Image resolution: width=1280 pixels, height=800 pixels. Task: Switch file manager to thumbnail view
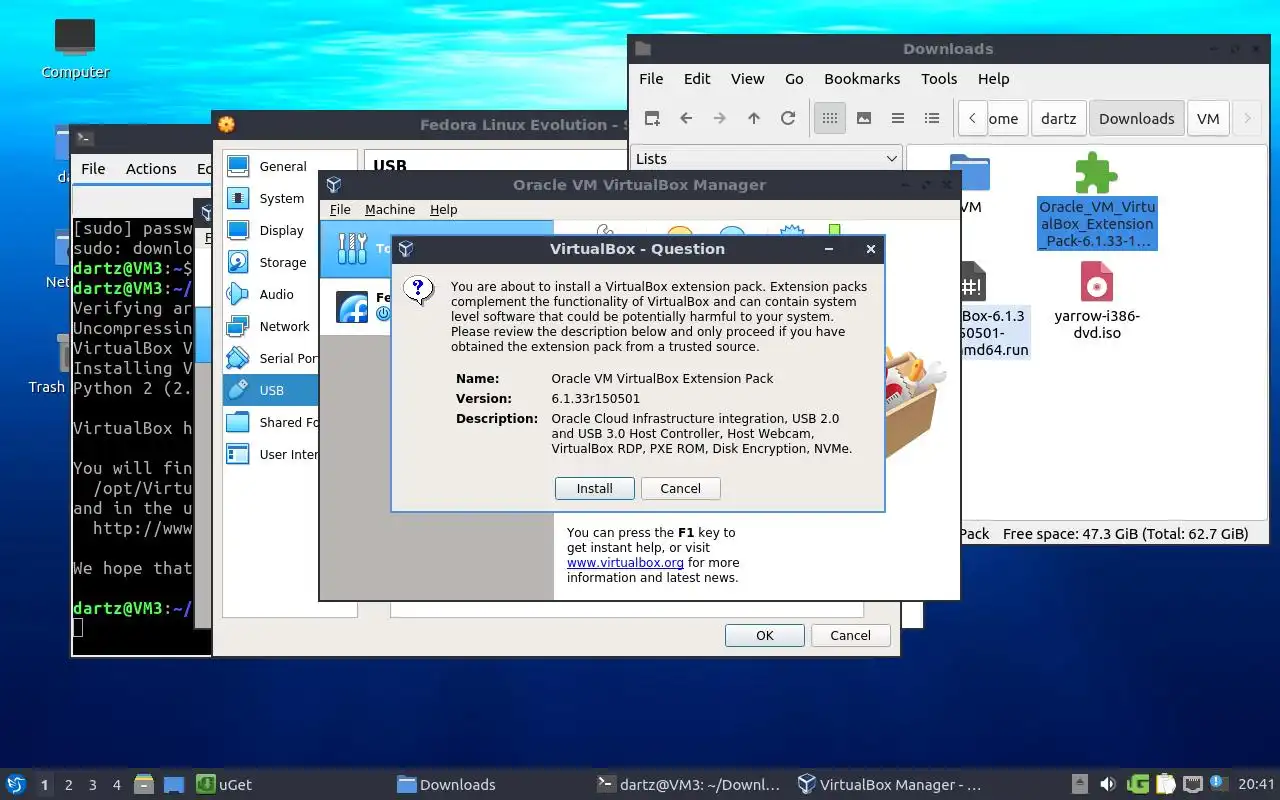pyautogui.click(x=864, y=118)
